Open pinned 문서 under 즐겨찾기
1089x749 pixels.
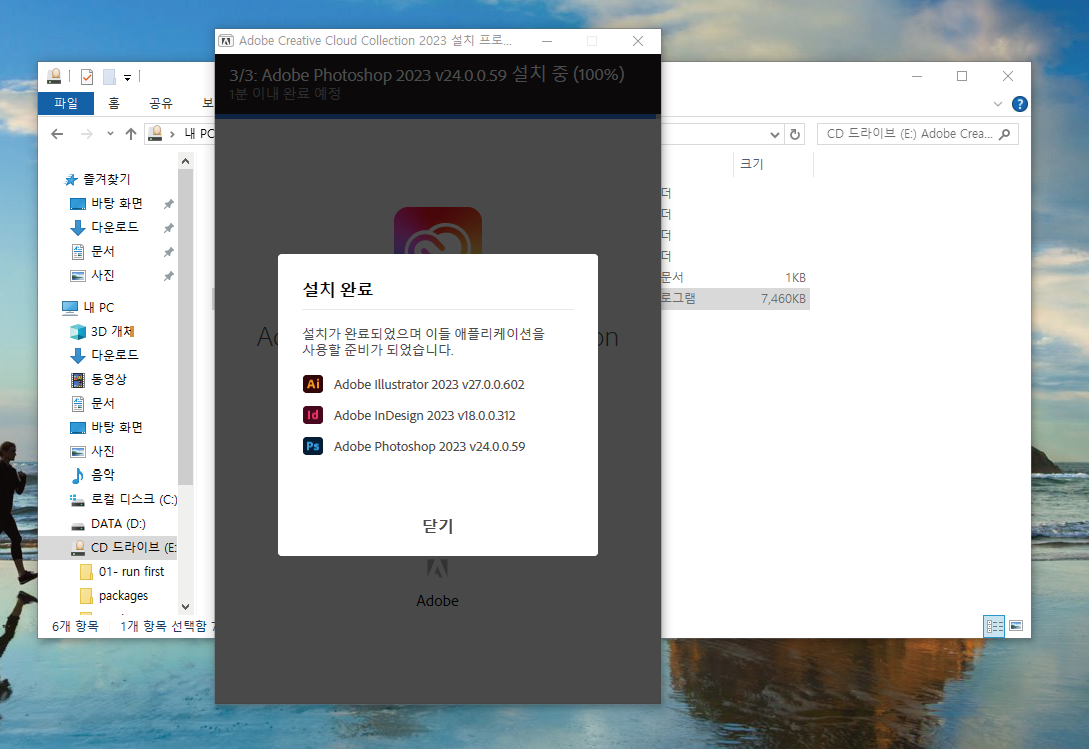[x=102, y=252]
